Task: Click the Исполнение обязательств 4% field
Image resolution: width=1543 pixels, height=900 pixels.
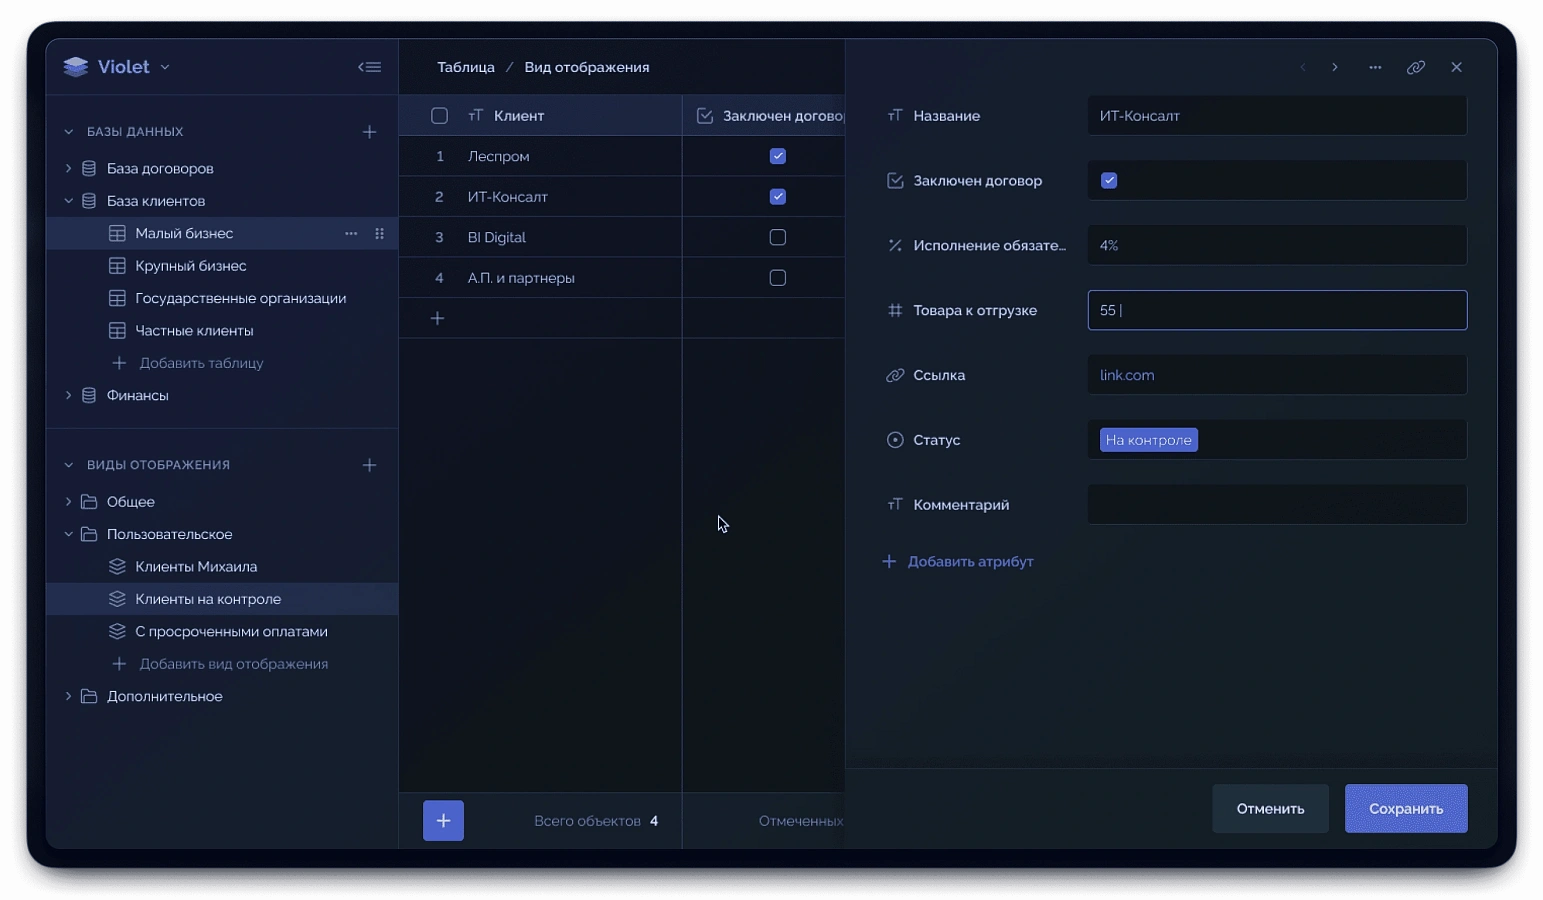Action: (x=1277, y=245)
